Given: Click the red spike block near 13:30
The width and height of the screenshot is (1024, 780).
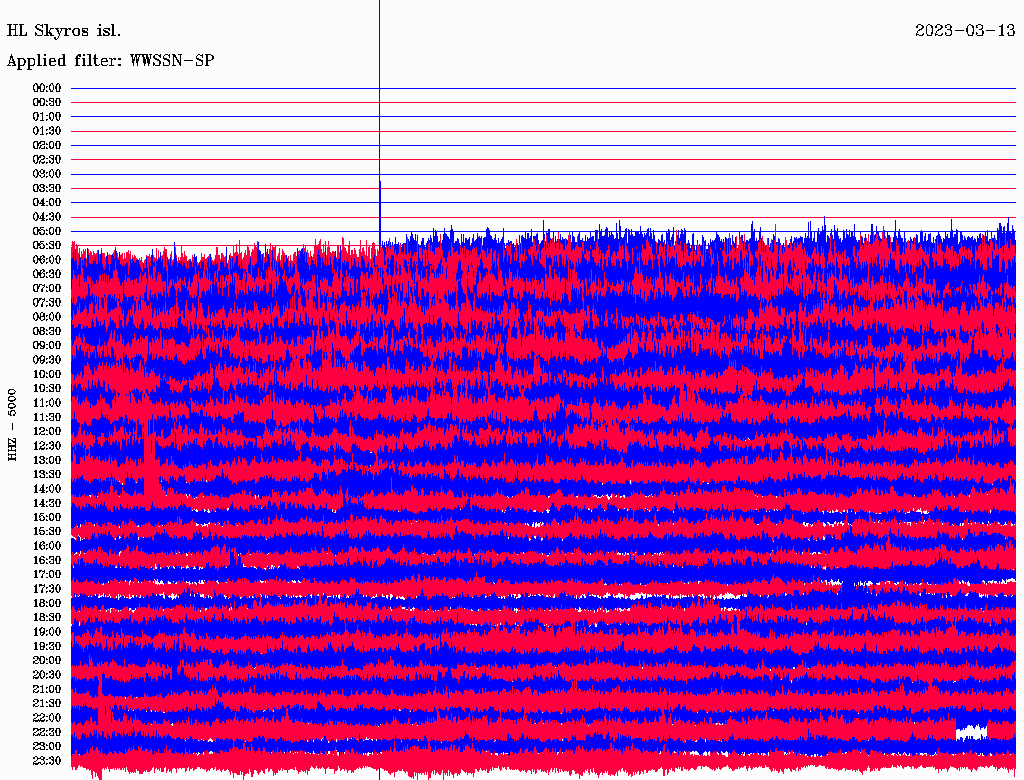Looking at the screenshot, I should coord(152,465).
